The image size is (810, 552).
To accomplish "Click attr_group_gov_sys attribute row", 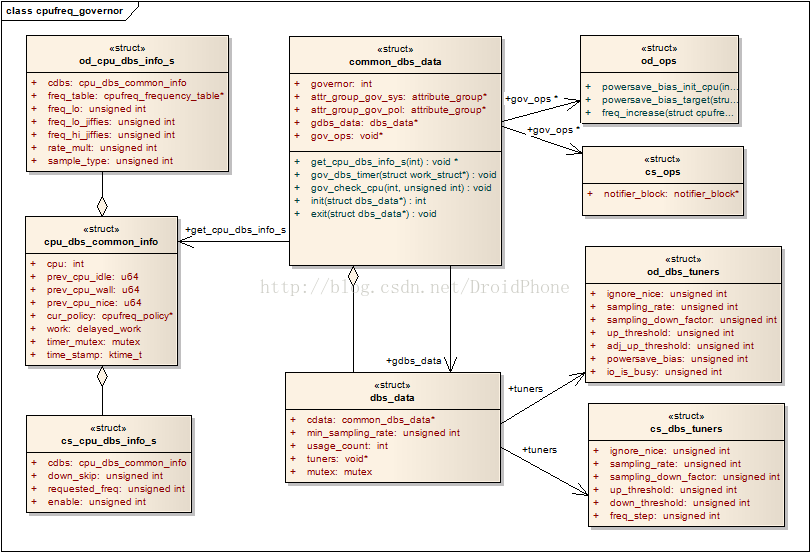I will click(x=399, y=97).
